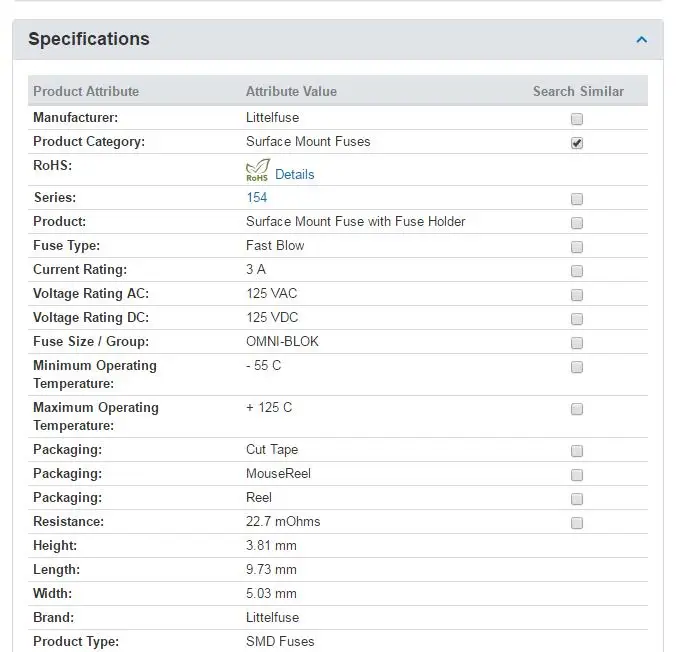The height and width of the screenshot is (652, 679).
Task: Check the Resistance 22.7 mOhms box
Action: pos(577,523)
